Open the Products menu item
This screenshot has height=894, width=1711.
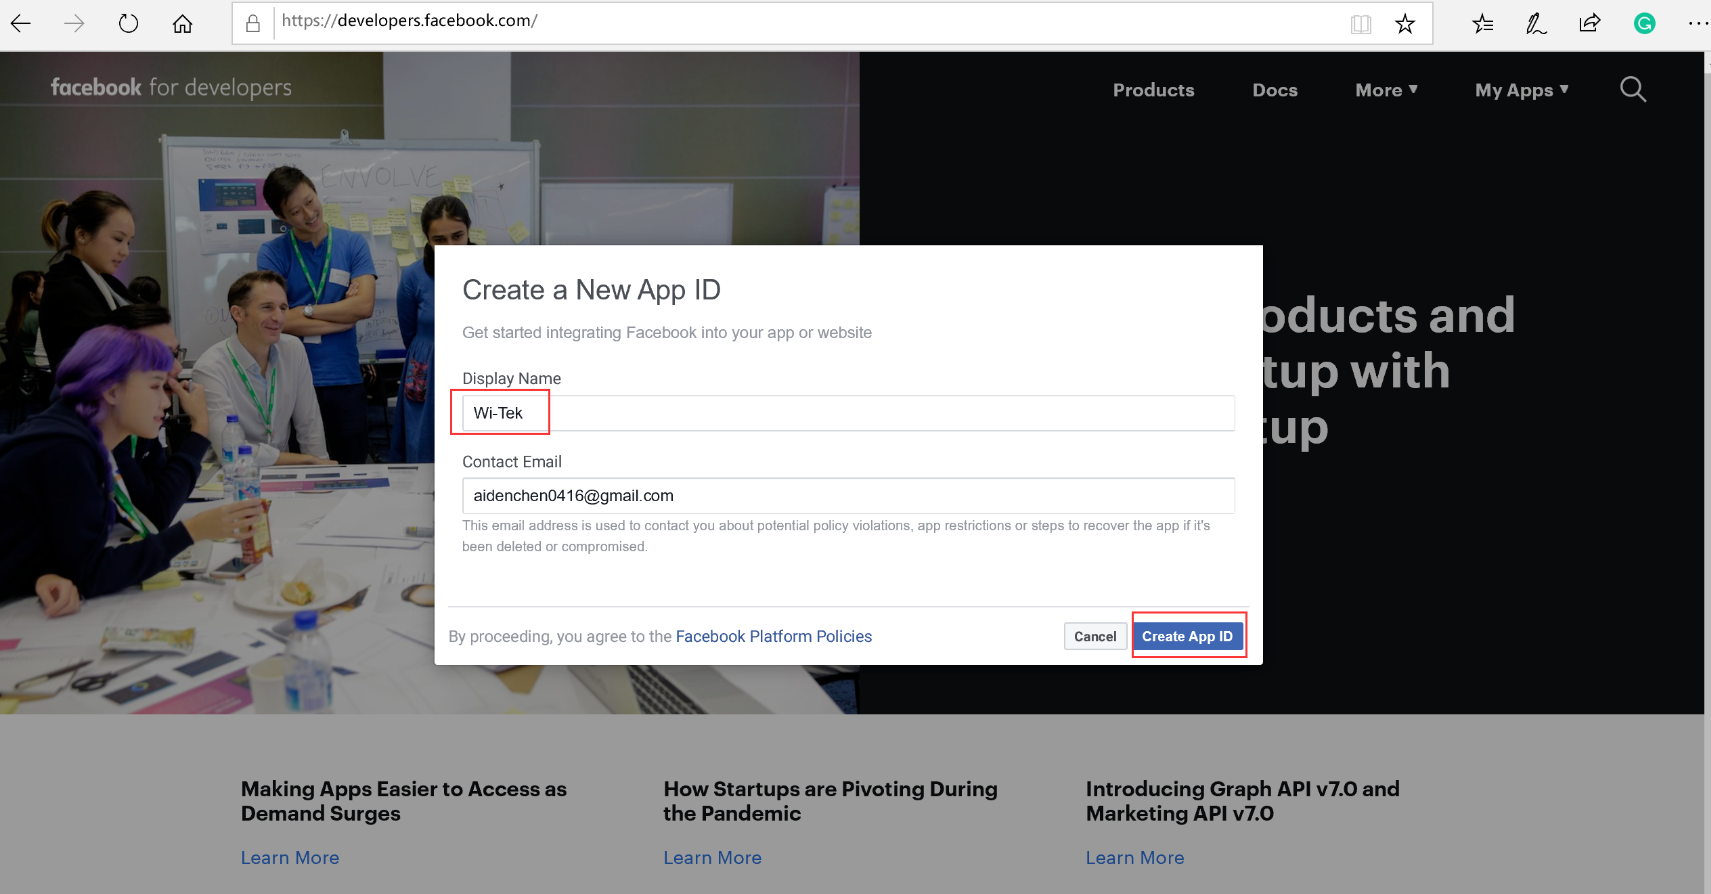pos(1153,90)
